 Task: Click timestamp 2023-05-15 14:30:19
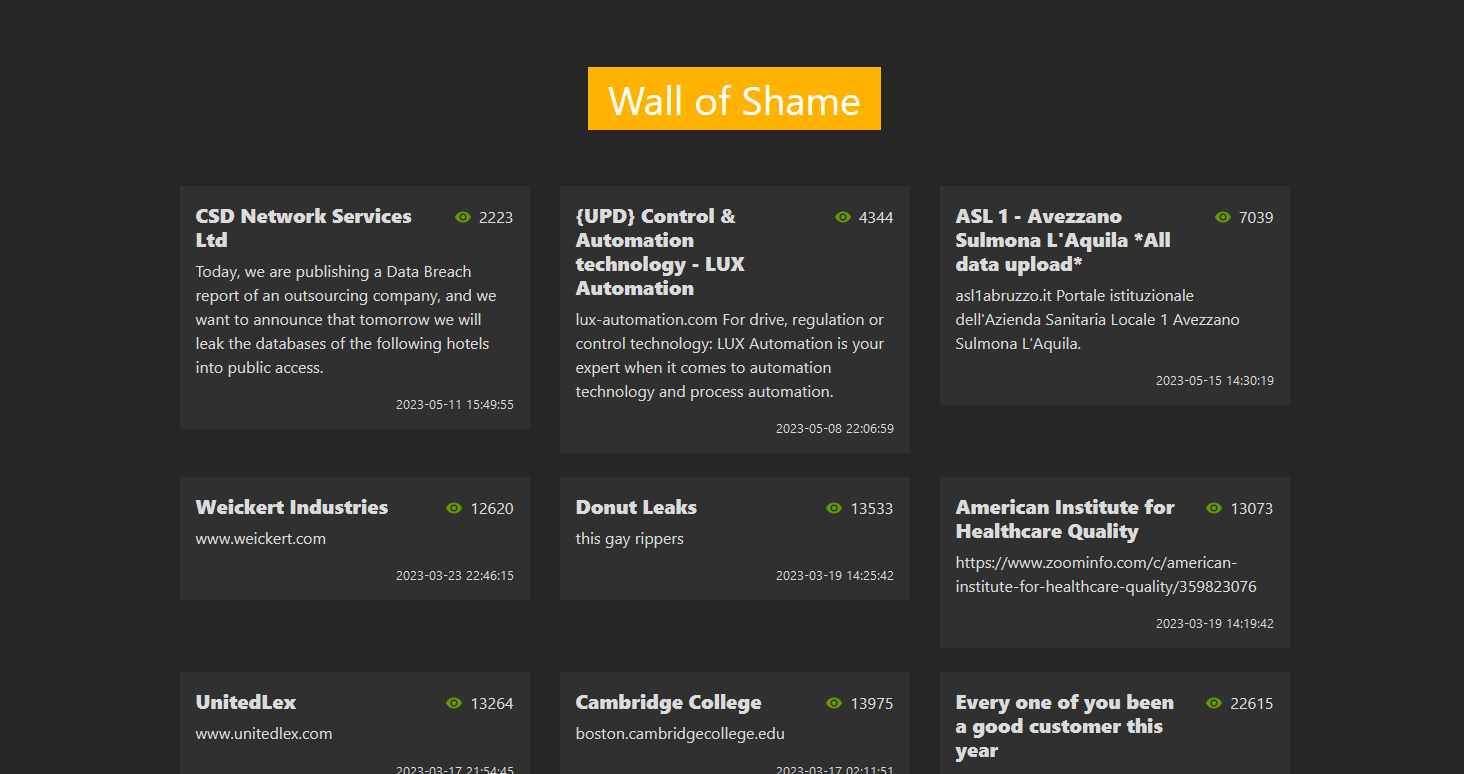1215,381
